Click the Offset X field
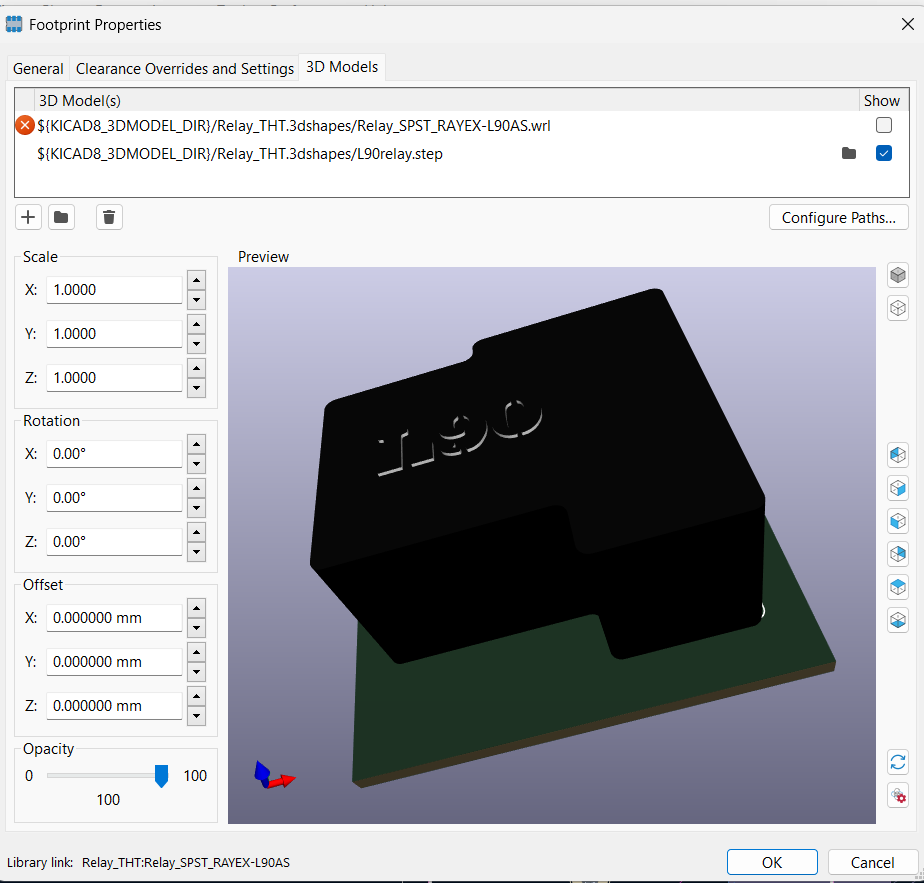The image size is (924, 883). [x=114, y=618]
